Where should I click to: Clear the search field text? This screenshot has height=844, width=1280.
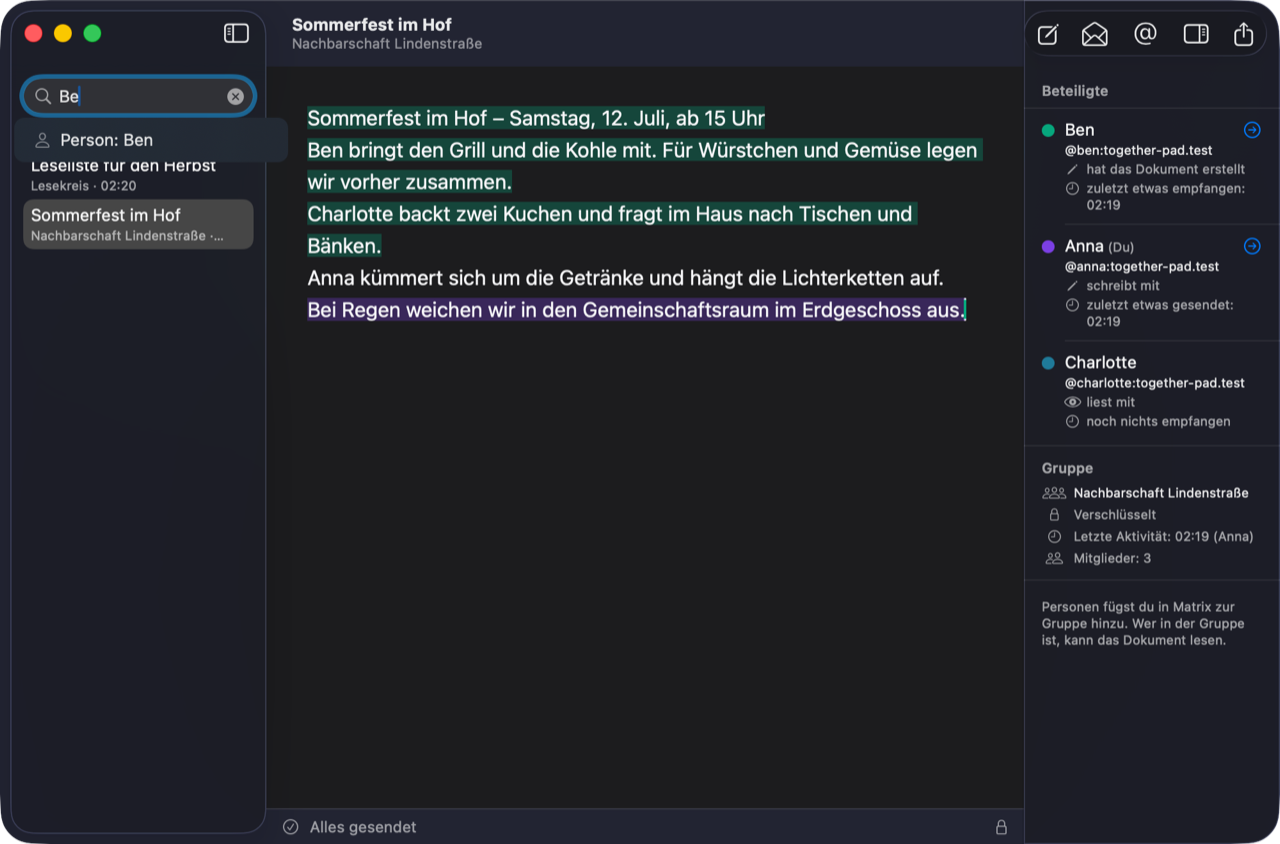235,96
